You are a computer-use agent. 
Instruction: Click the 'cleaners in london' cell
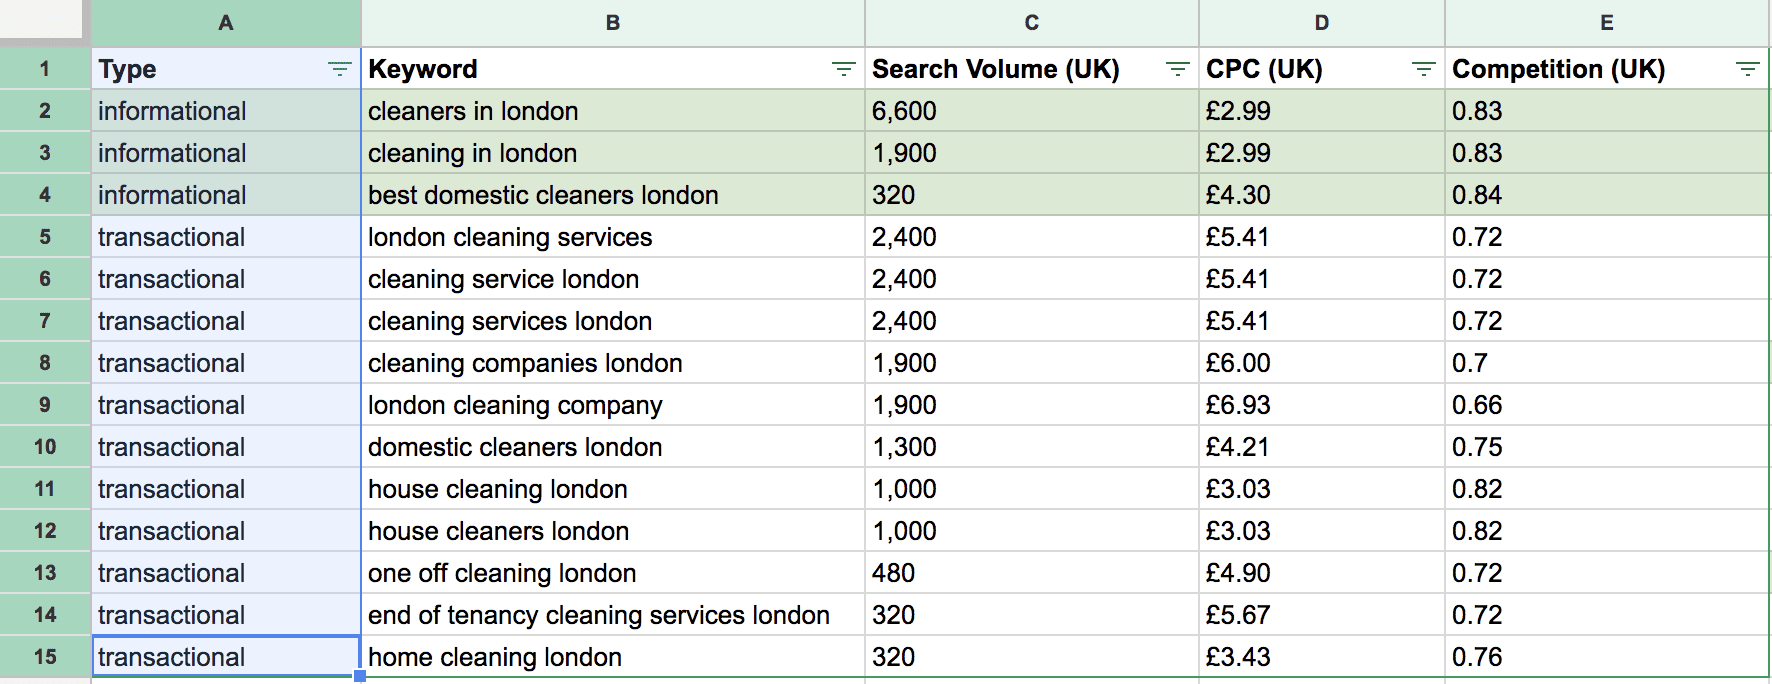[473, 111]
